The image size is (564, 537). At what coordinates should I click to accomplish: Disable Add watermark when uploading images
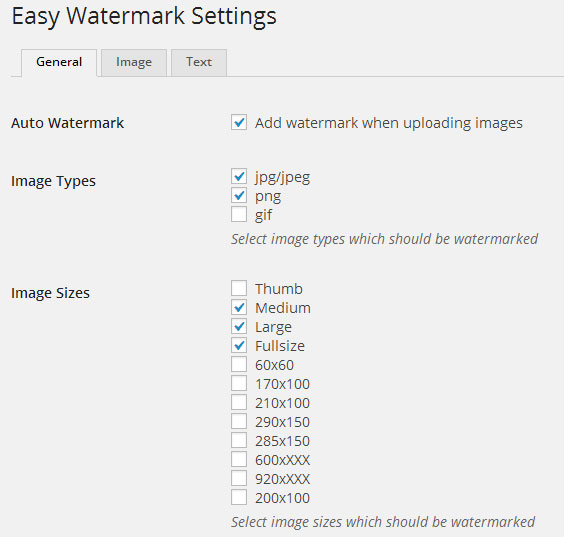(x=239, y=122)
